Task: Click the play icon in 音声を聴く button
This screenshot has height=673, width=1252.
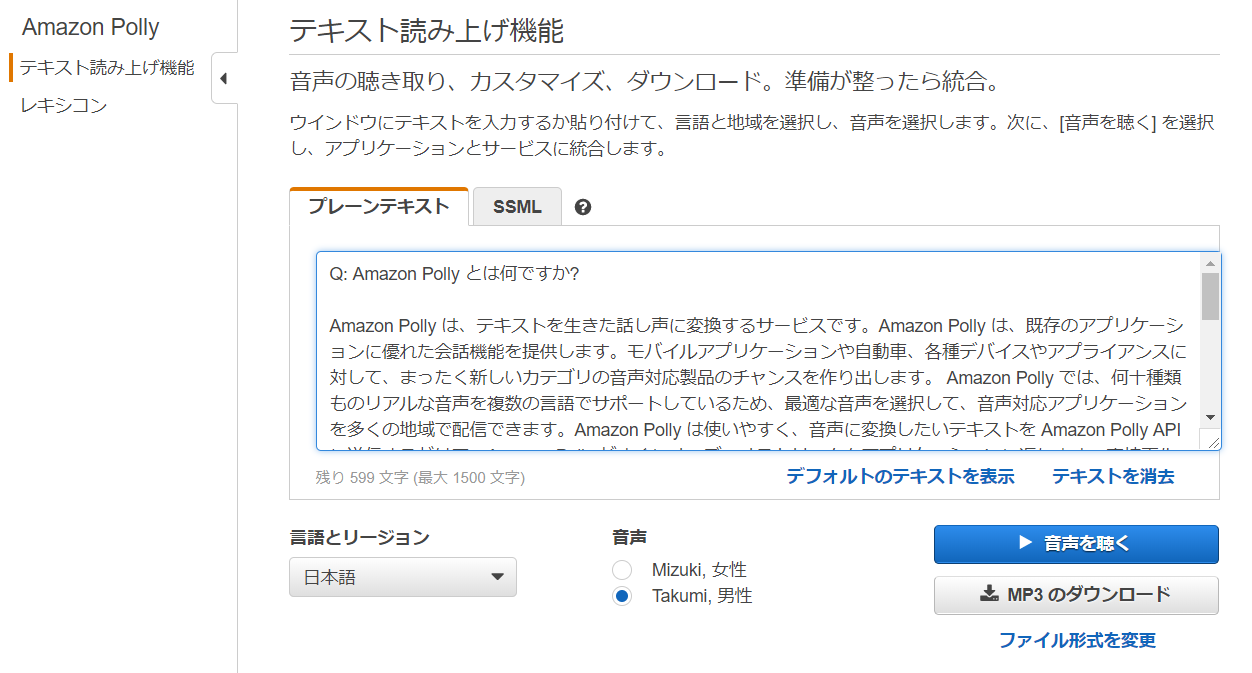Action: point(1024,543)
